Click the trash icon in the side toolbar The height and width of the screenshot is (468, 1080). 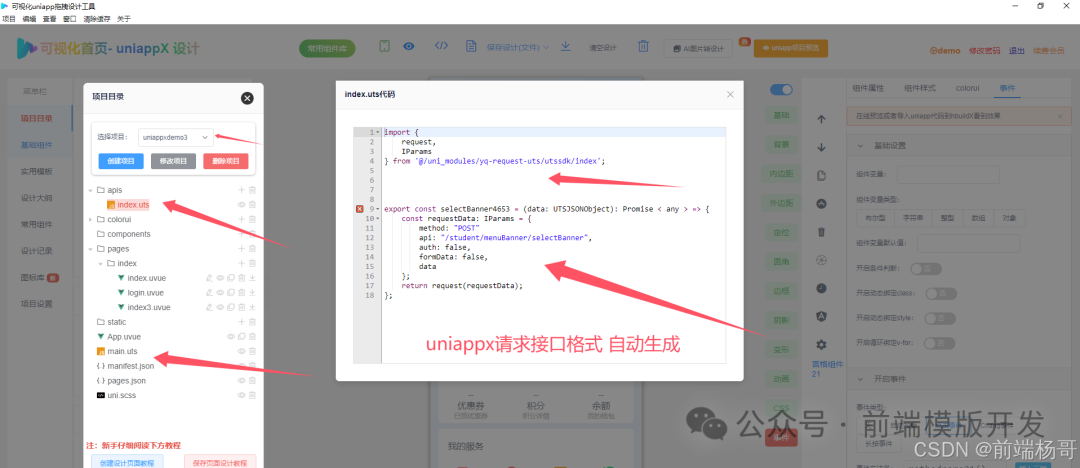click(x=821, y=232)
